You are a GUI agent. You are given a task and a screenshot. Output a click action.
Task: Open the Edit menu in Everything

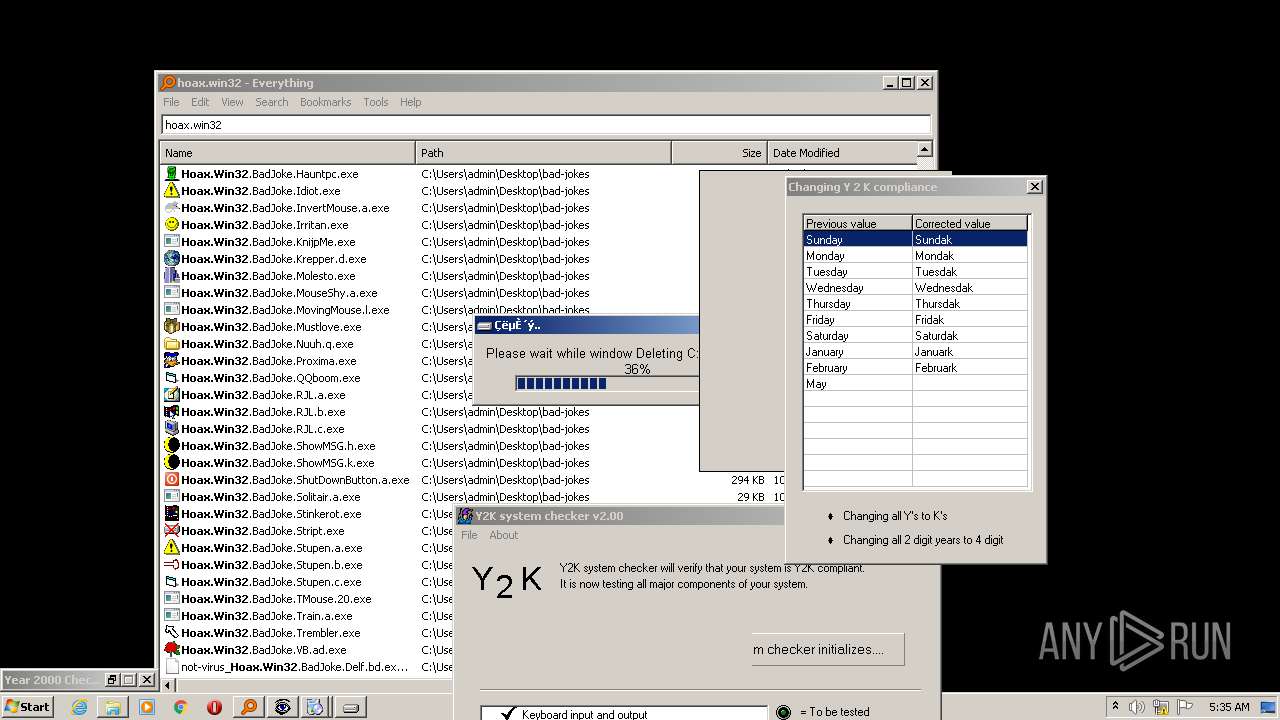tap(200, 102)
